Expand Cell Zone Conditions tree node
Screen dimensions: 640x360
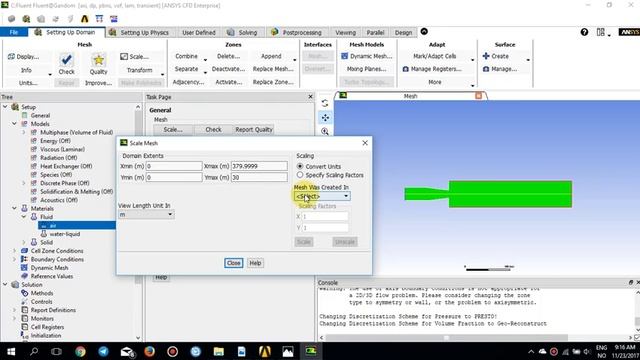coord(14,251)
